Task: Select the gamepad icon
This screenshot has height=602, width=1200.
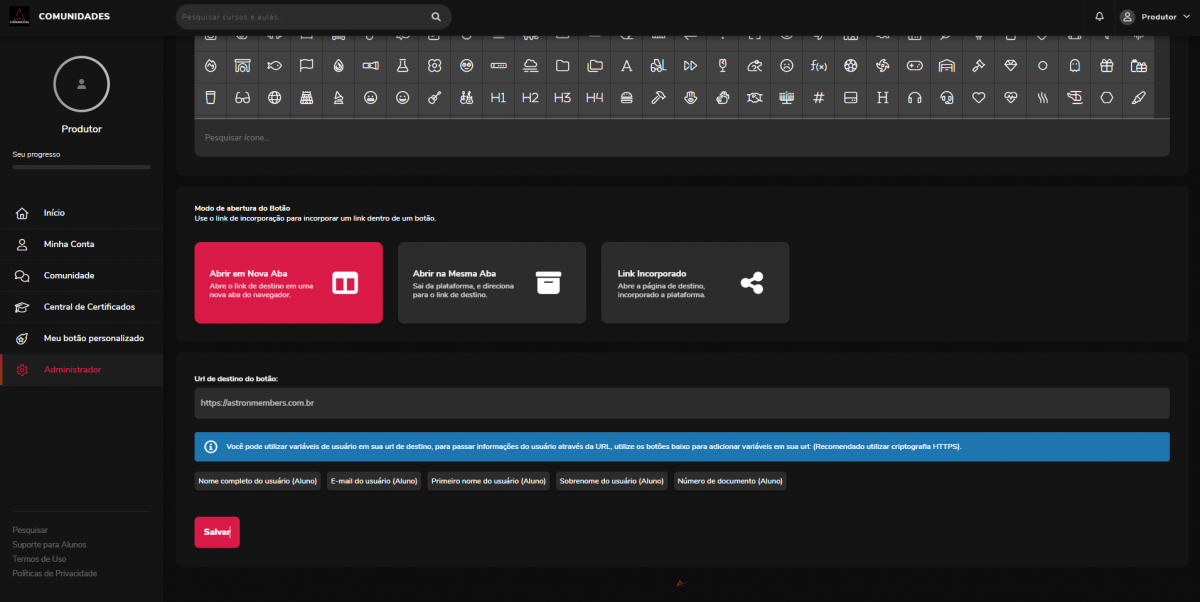Action: [x=914, y=66]
